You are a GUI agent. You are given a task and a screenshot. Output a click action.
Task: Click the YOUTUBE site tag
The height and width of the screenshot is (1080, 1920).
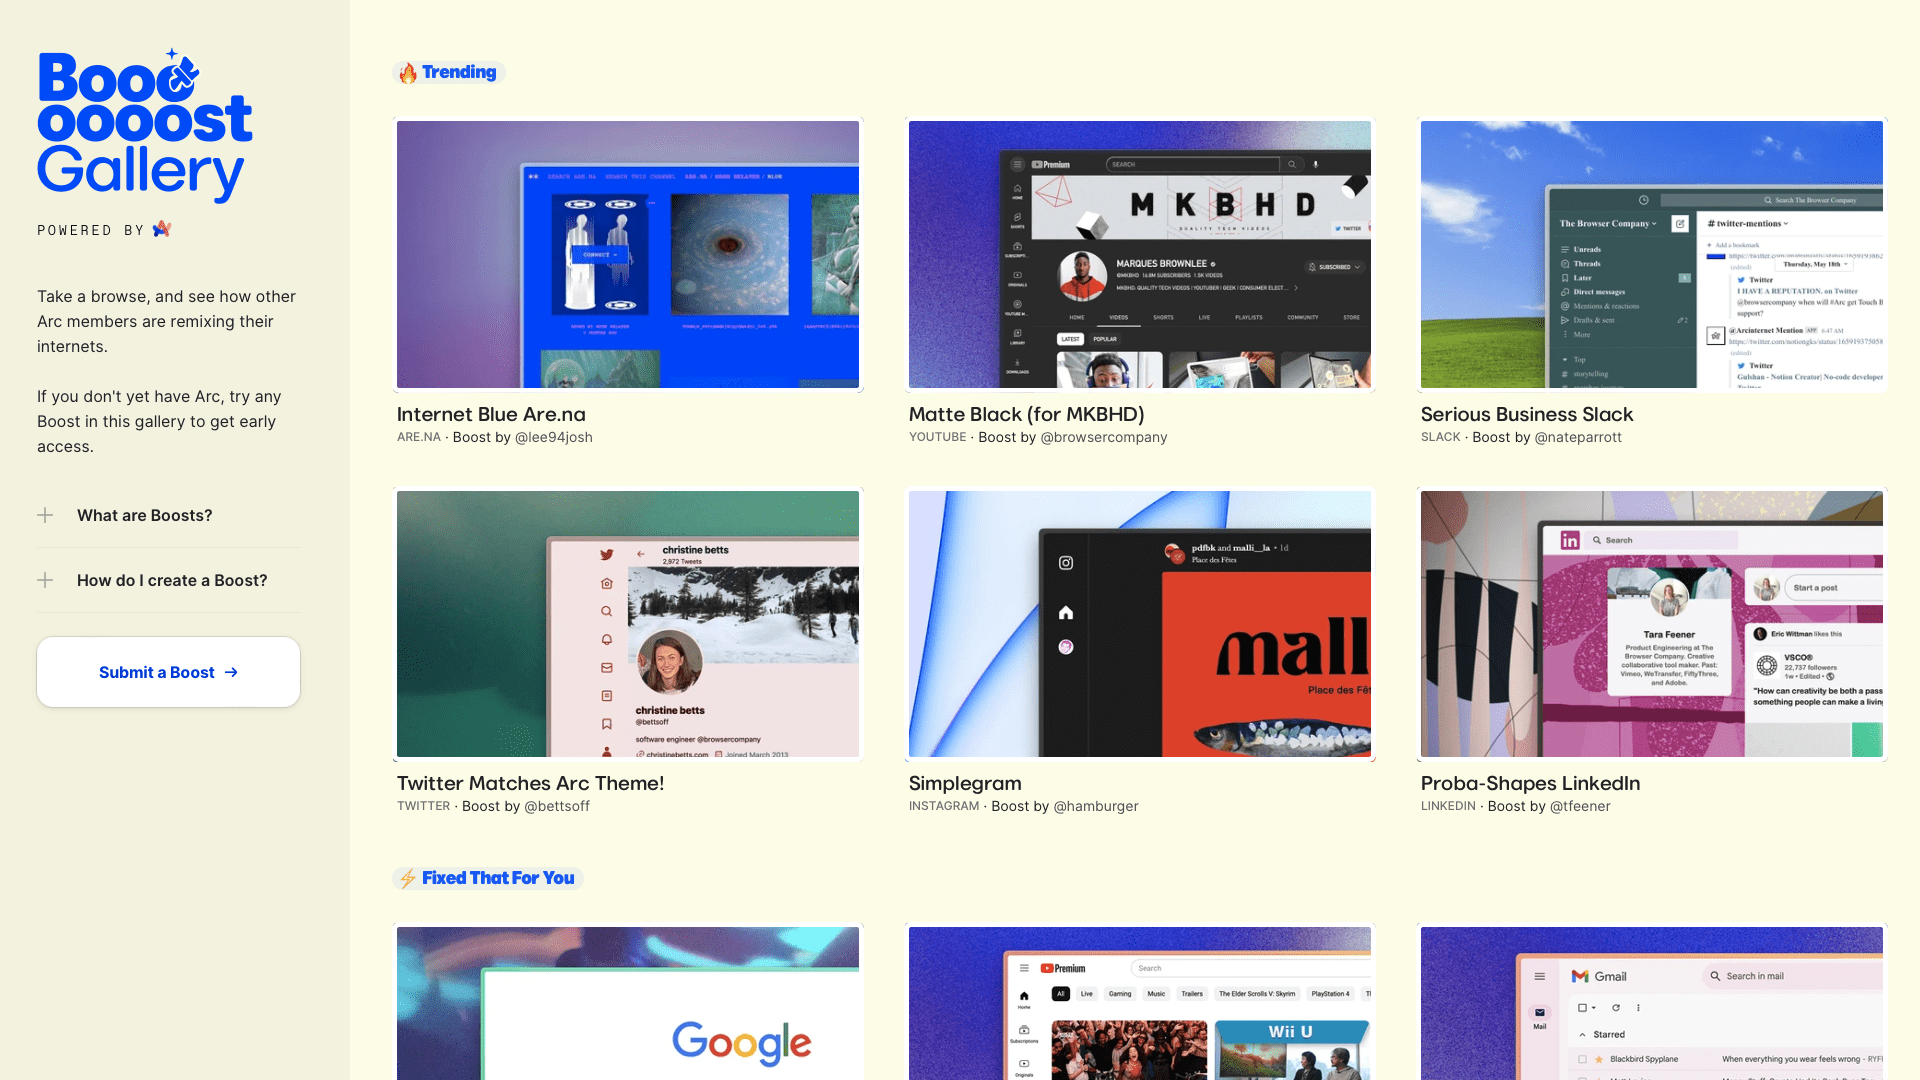coord(938,437)
